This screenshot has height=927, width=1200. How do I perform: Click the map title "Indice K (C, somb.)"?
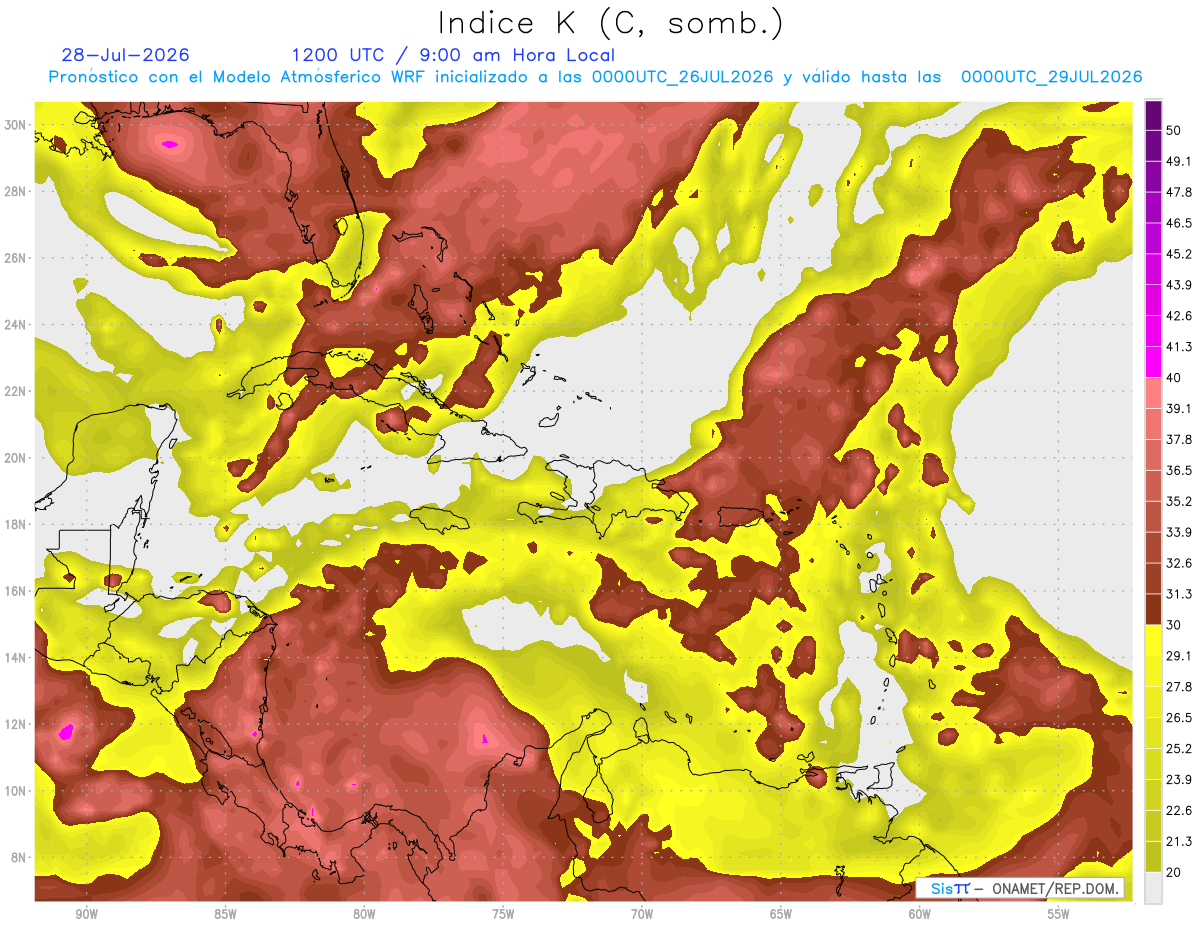click(611, 23)
